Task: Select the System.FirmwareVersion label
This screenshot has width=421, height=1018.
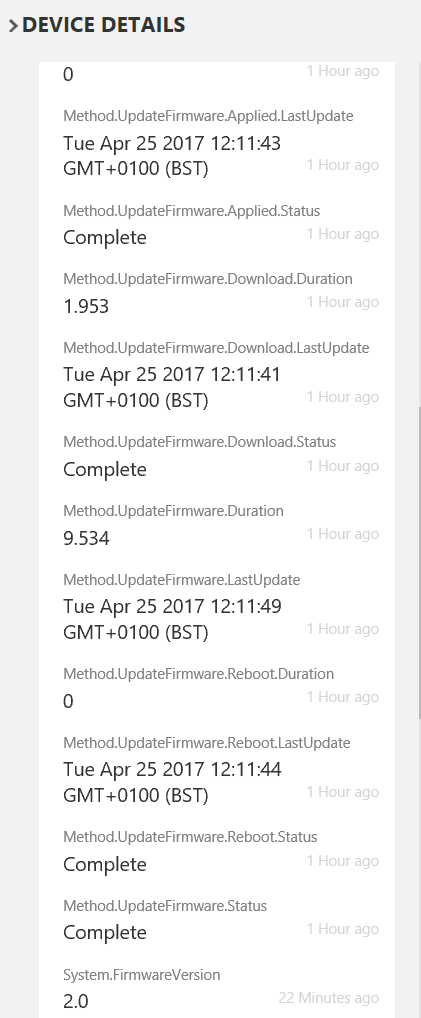Action: (x=142, y=975)
